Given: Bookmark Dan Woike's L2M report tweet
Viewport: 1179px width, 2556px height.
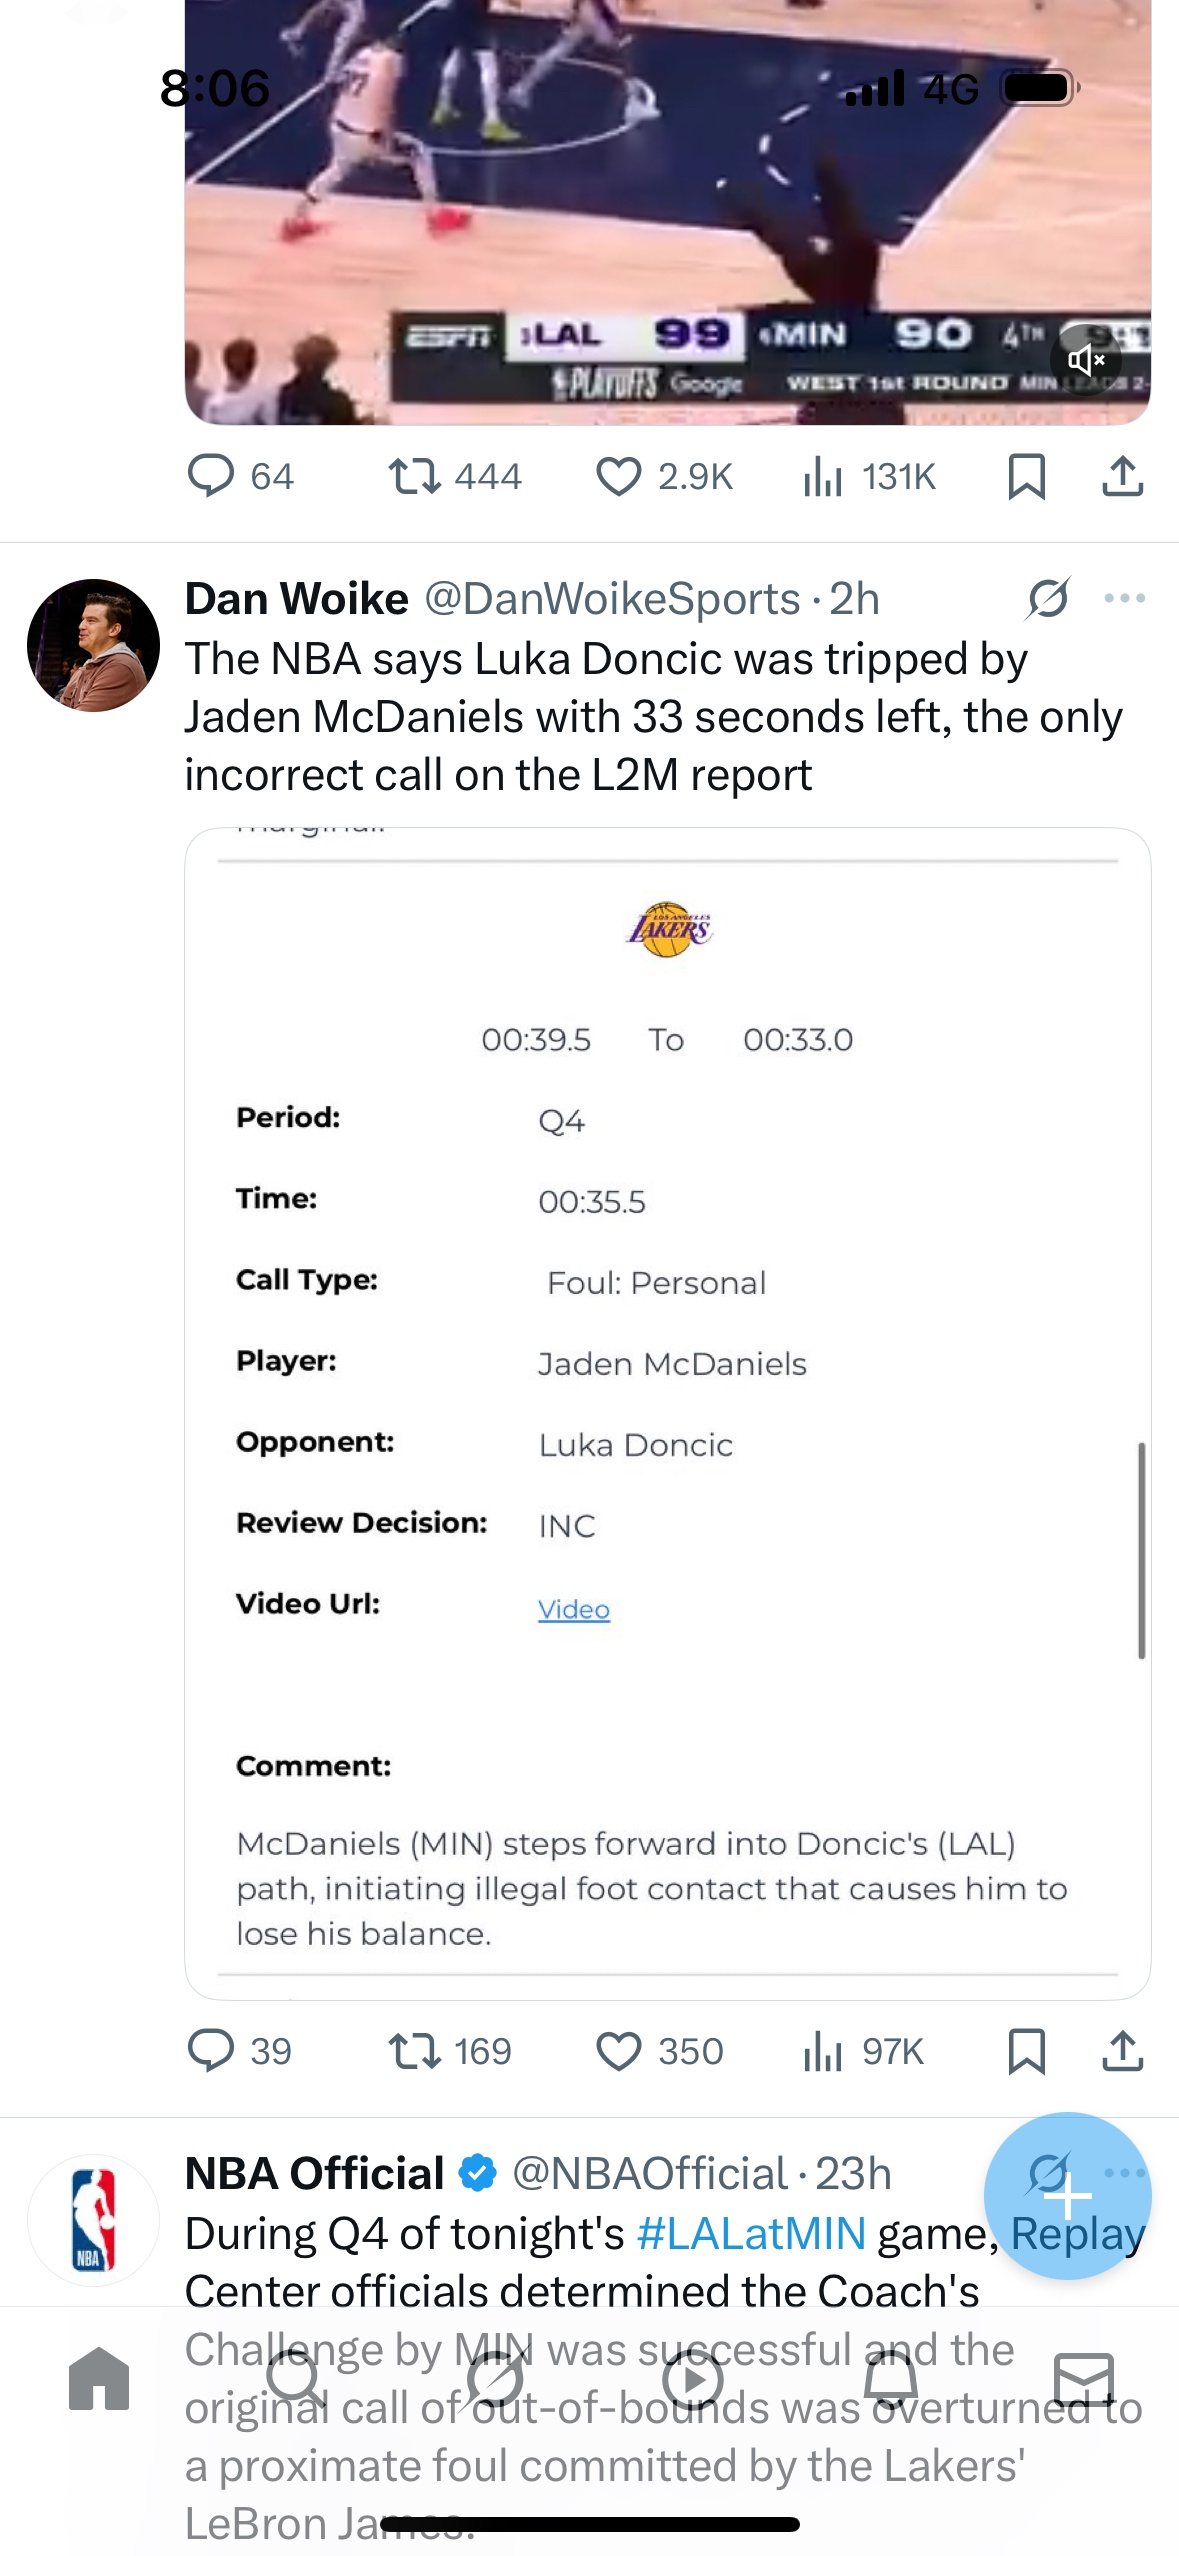Looking at the screenshot, I should (1027, 2051).
